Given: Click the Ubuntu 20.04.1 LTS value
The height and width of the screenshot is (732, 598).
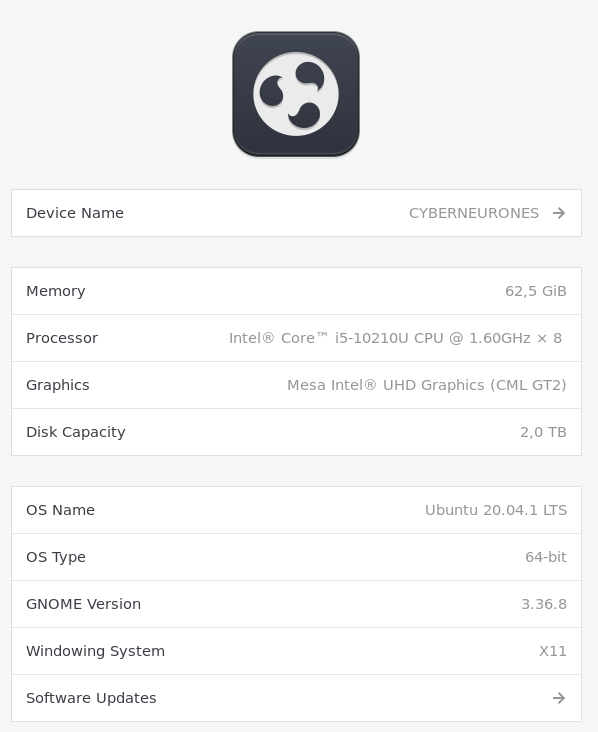Looking at the screenshot, I should pos(496,510).
